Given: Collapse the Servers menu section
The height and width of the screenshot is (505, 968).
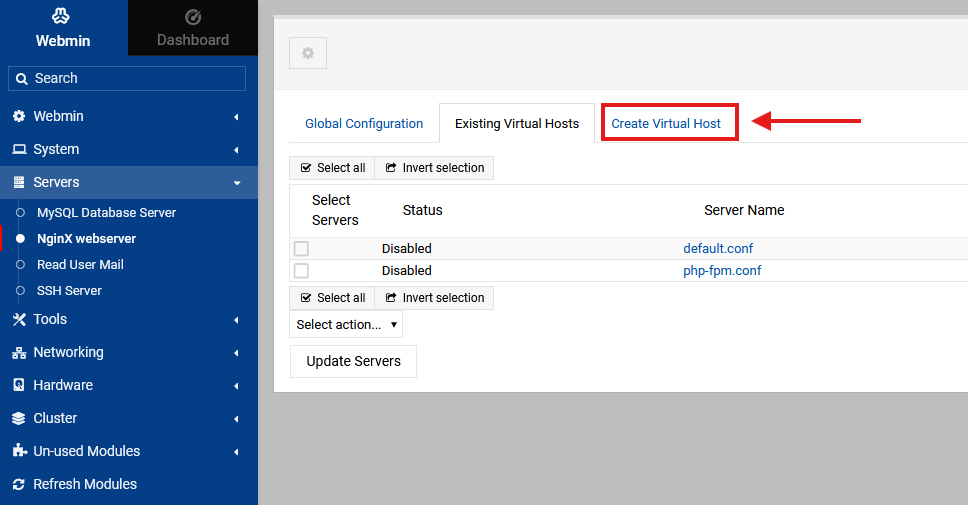Looking at the screenshot, I should pos(237,183).
